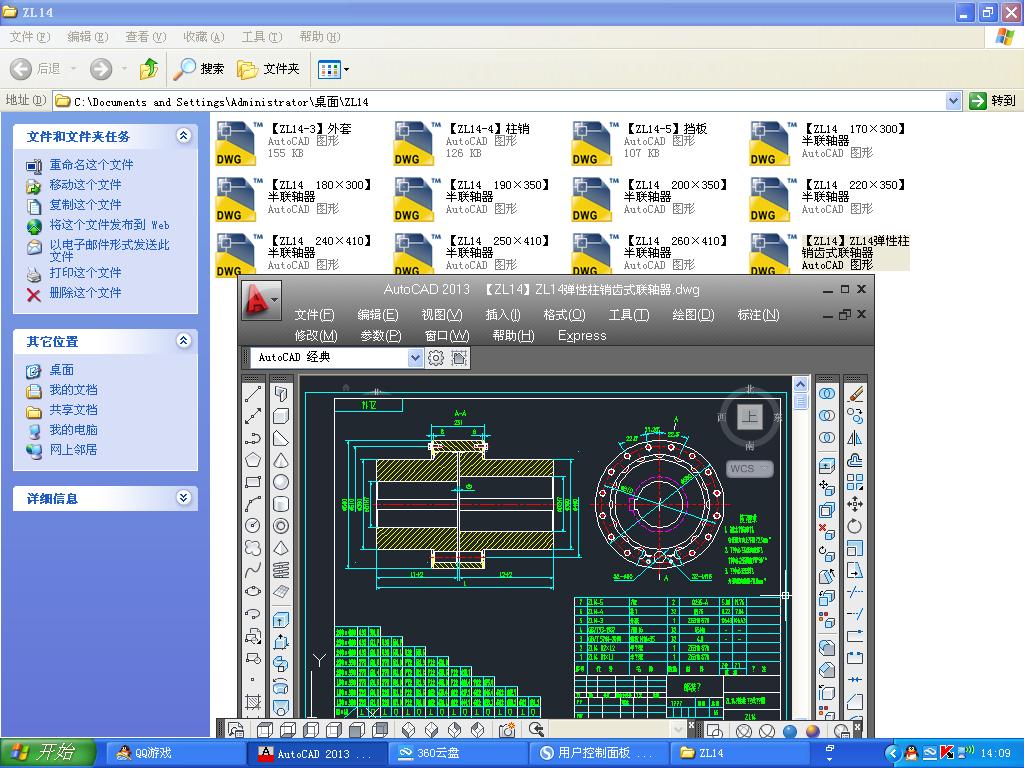Open Explorer's 工具(T) menu
Screen dimensions: 1024x768
click(x=261, y=37)
